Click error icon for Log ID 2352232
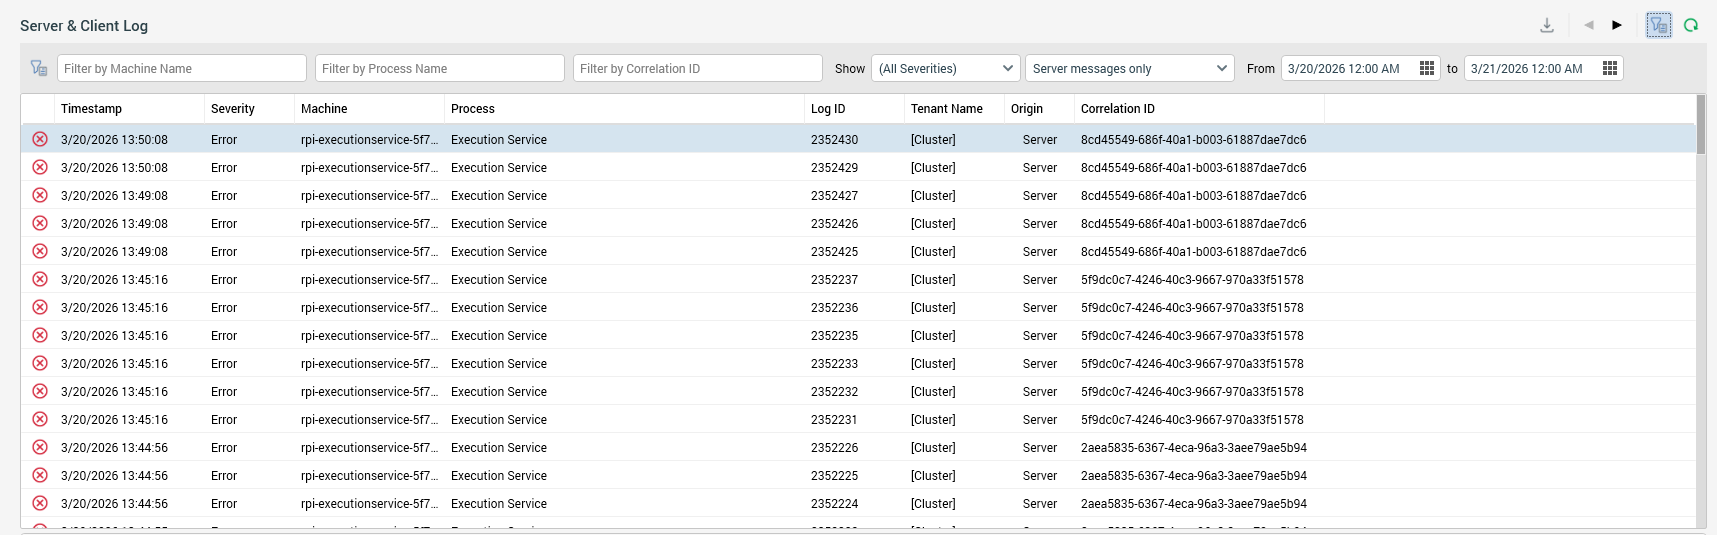The image size is (1717, 535). pos(40,391)
